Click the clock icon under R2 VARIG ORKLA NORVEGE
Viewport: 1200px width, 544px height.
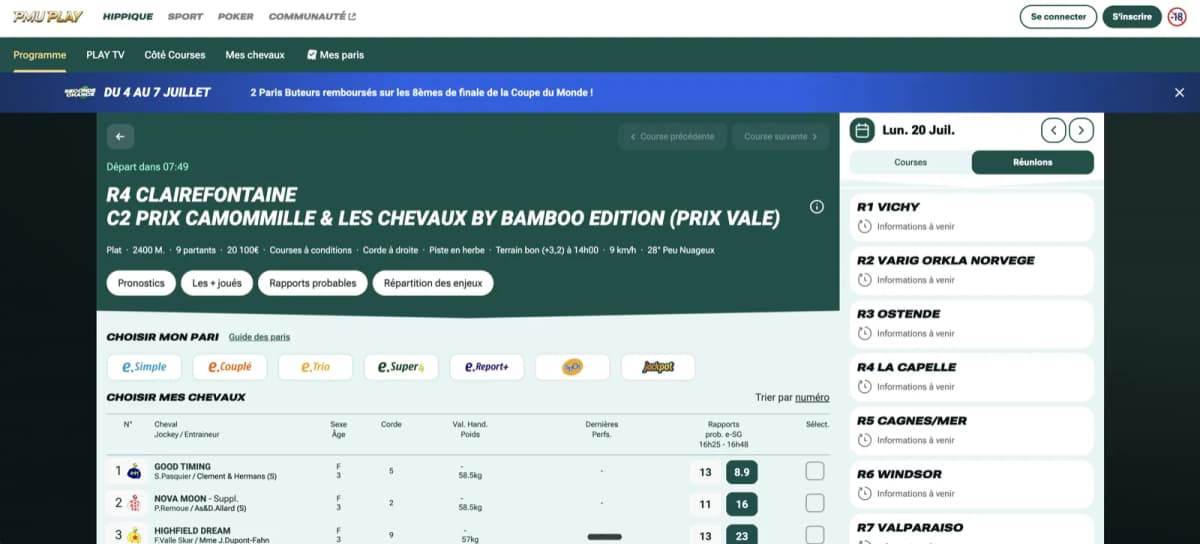coord(865,280)
